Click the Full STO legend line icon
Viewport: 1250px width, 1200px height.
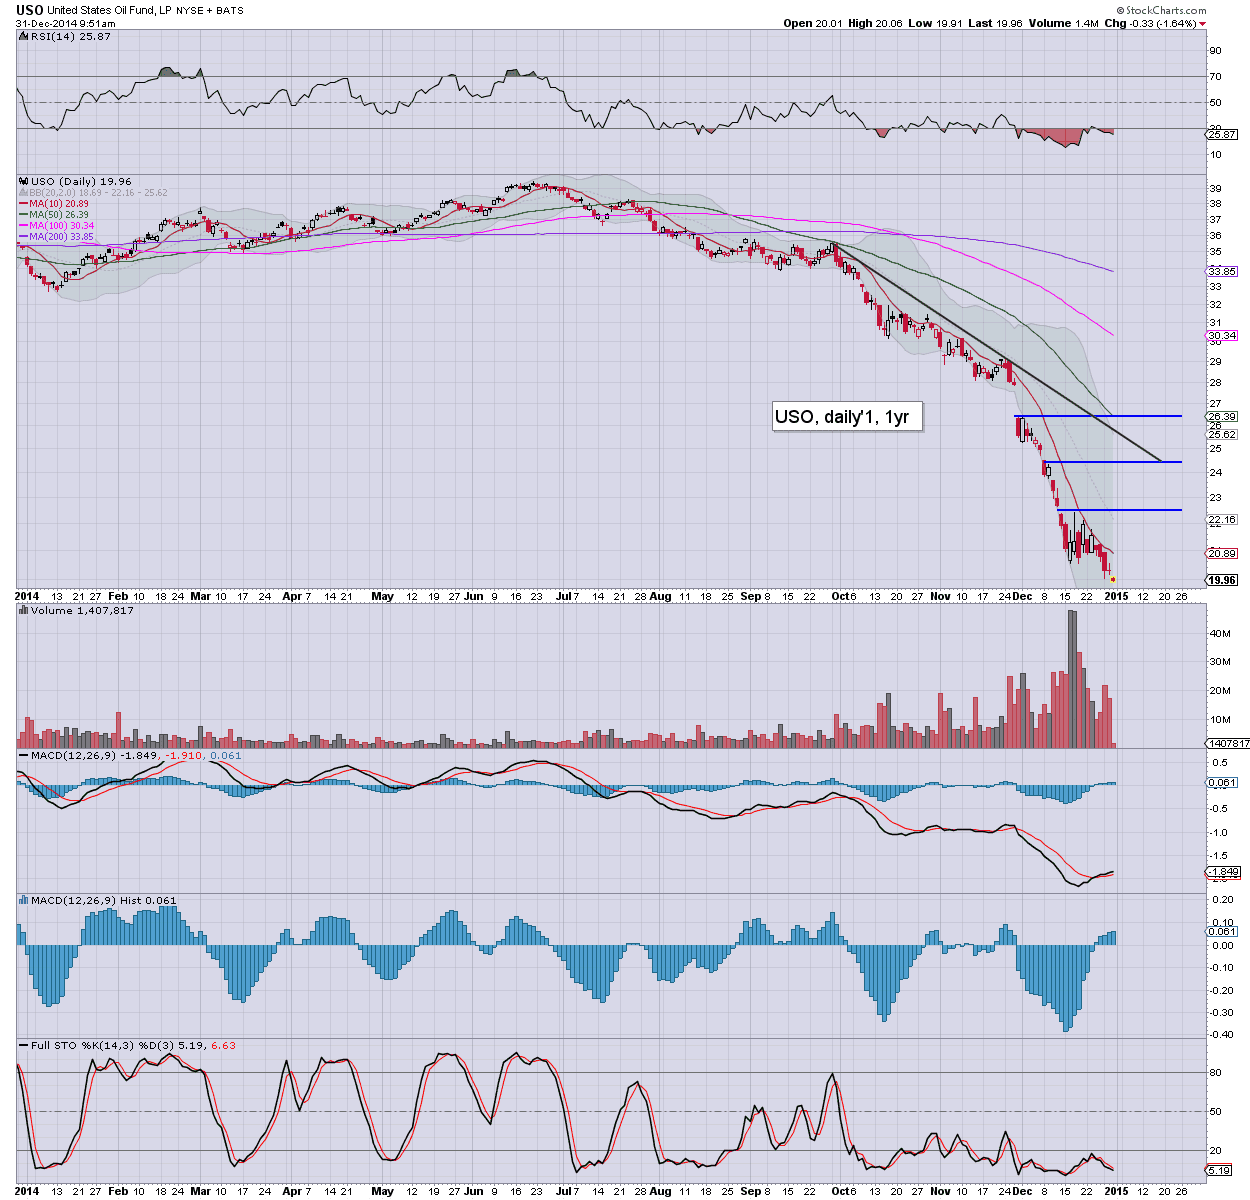click(24, 1045)
